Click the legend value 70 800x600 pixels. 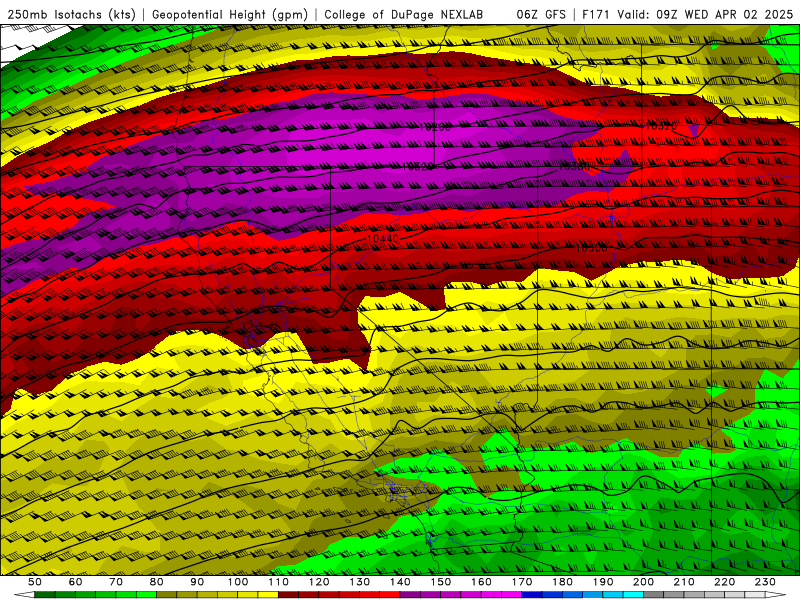tap(116, 582)
